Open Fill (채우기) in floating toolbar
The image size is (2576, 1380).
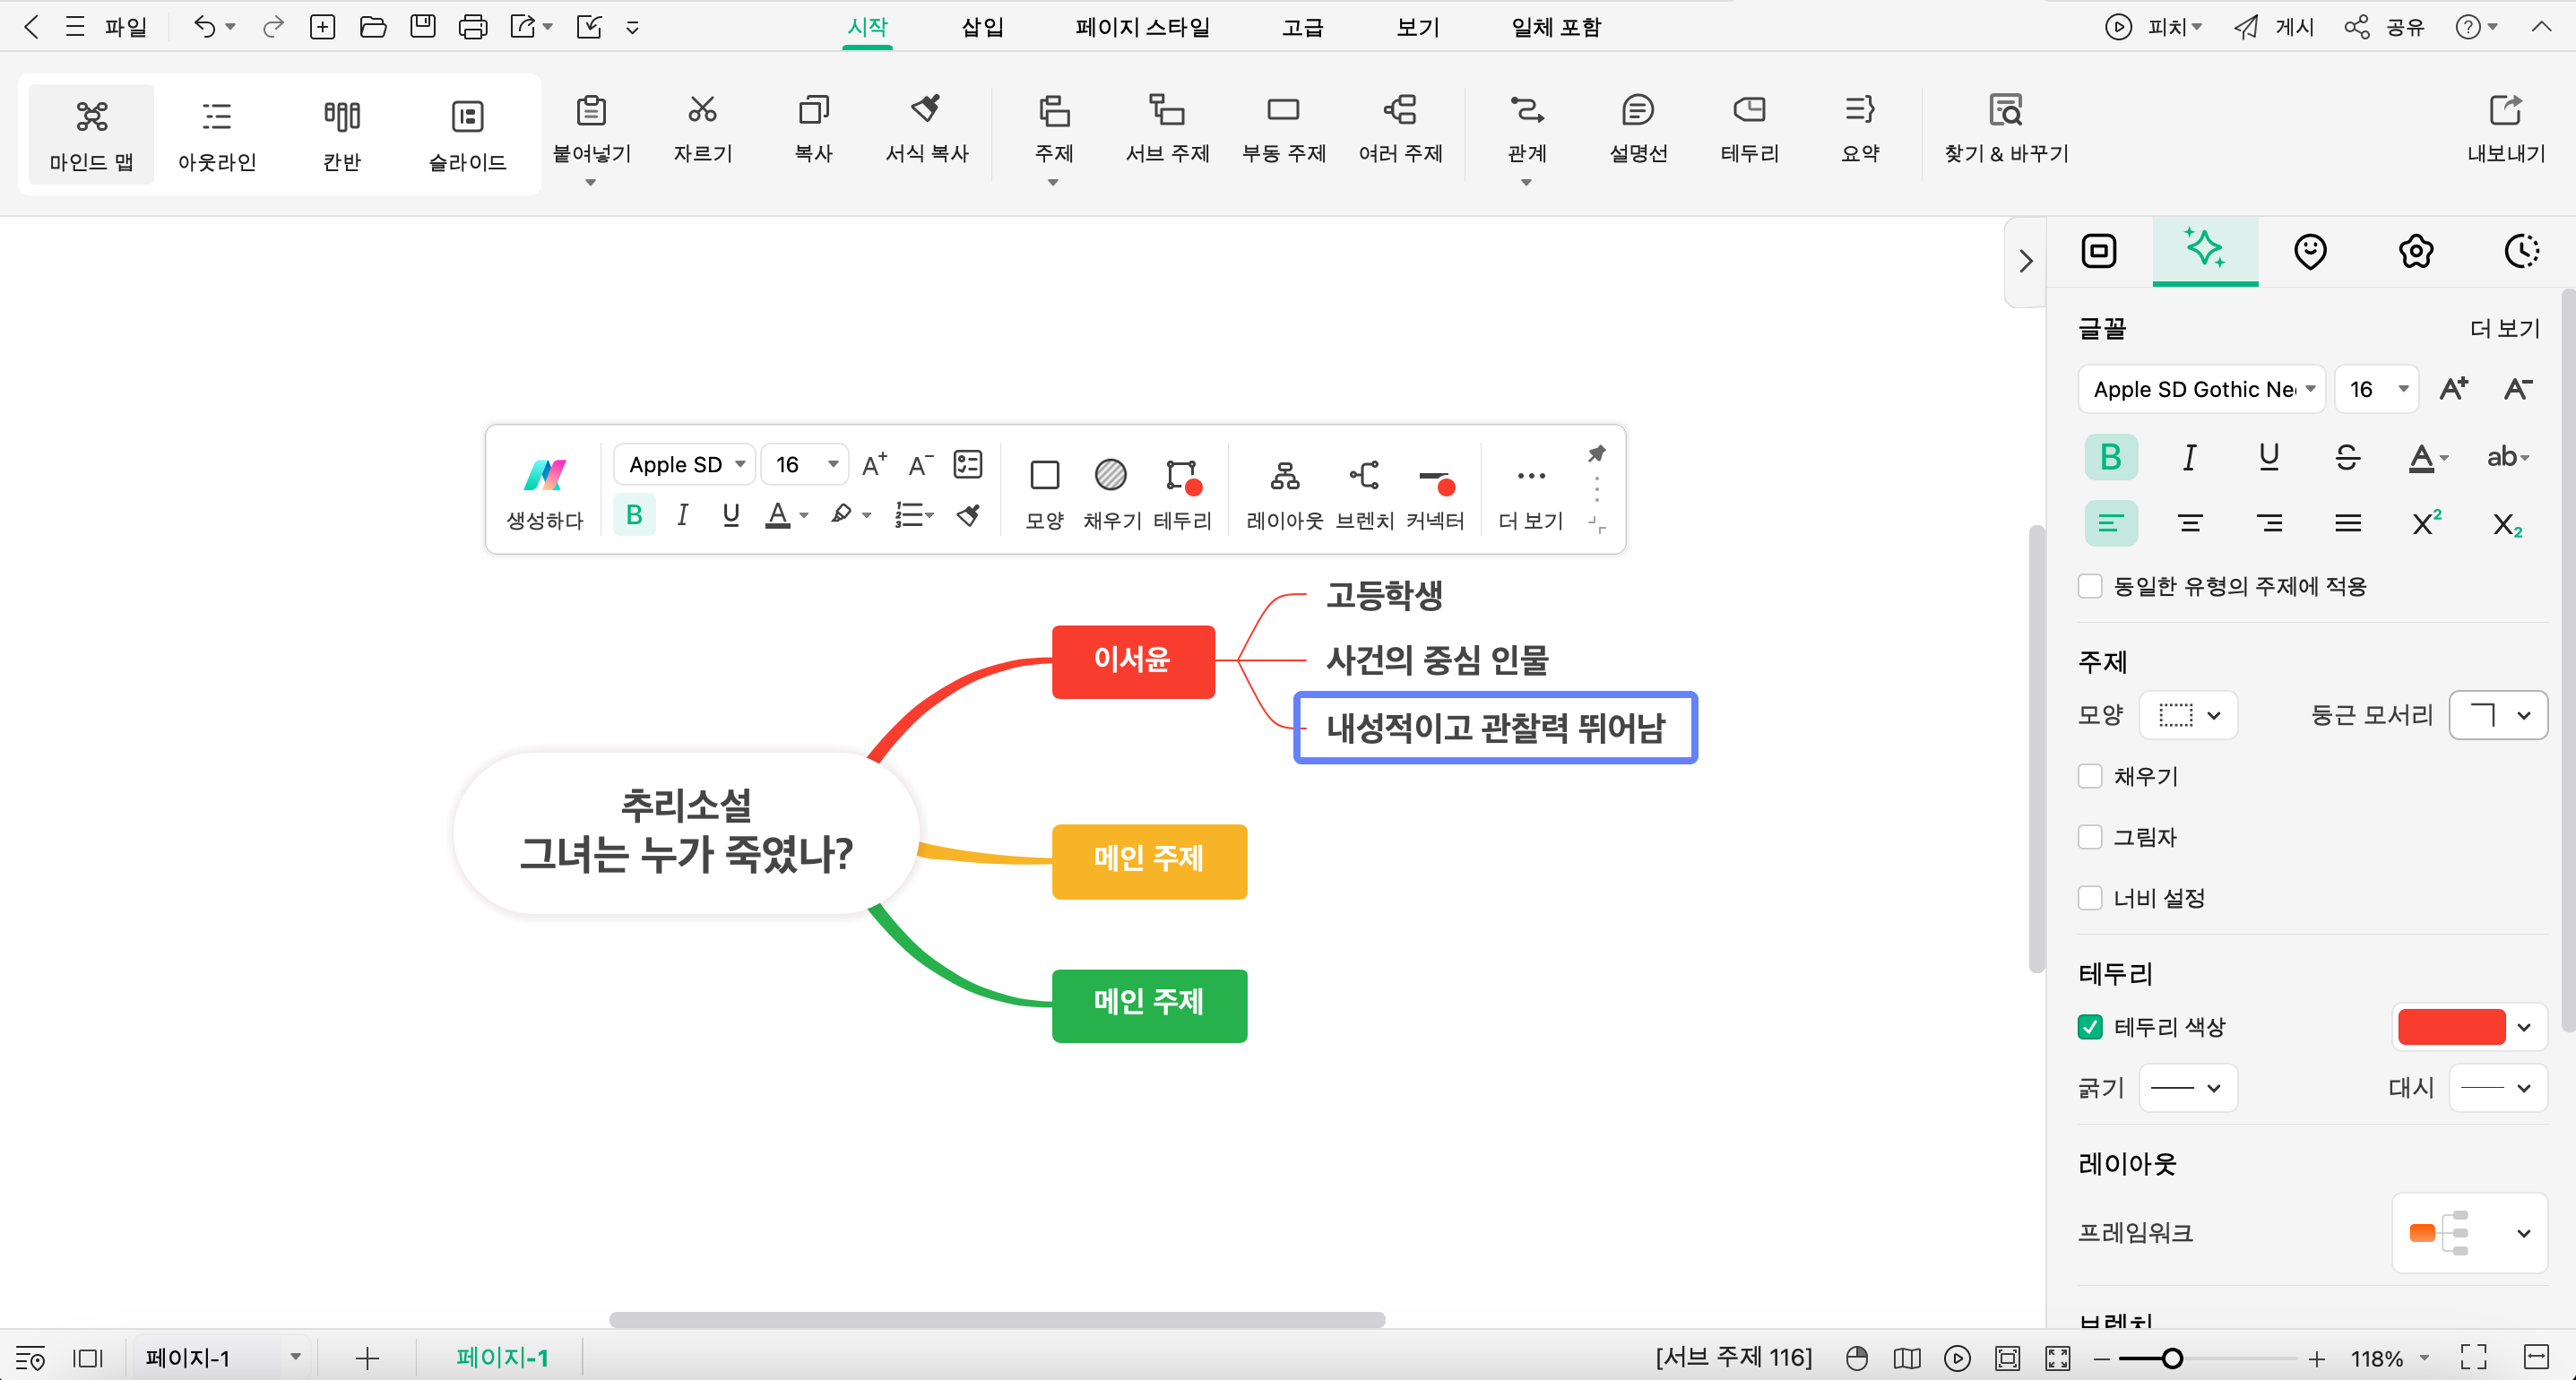pos(1111,492)
